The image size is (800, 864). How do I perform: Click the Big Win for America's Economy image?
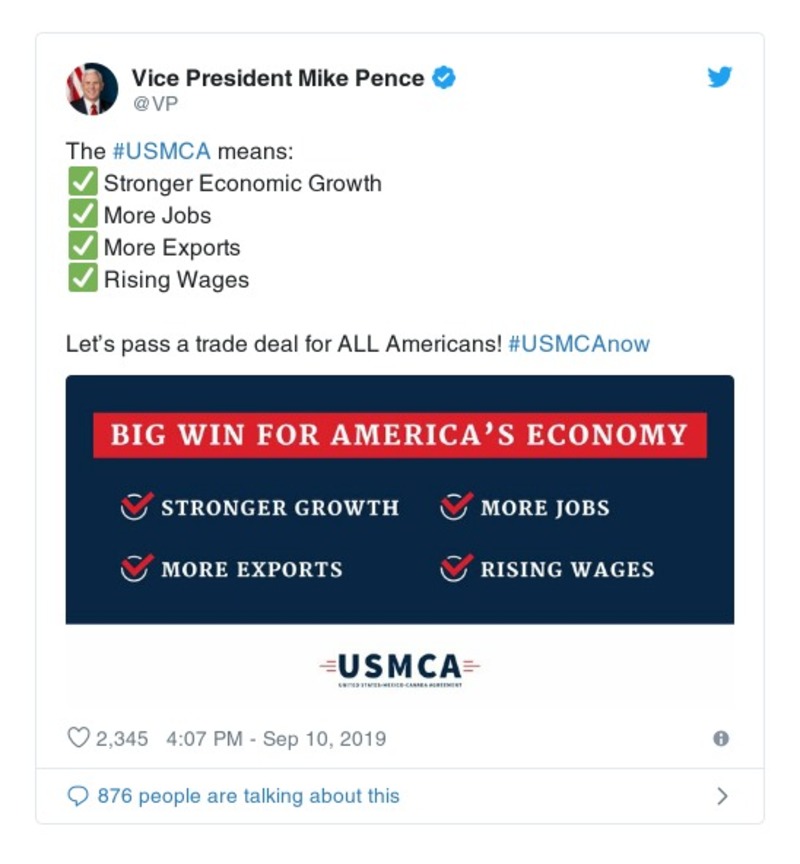click(x=400, y=500)
